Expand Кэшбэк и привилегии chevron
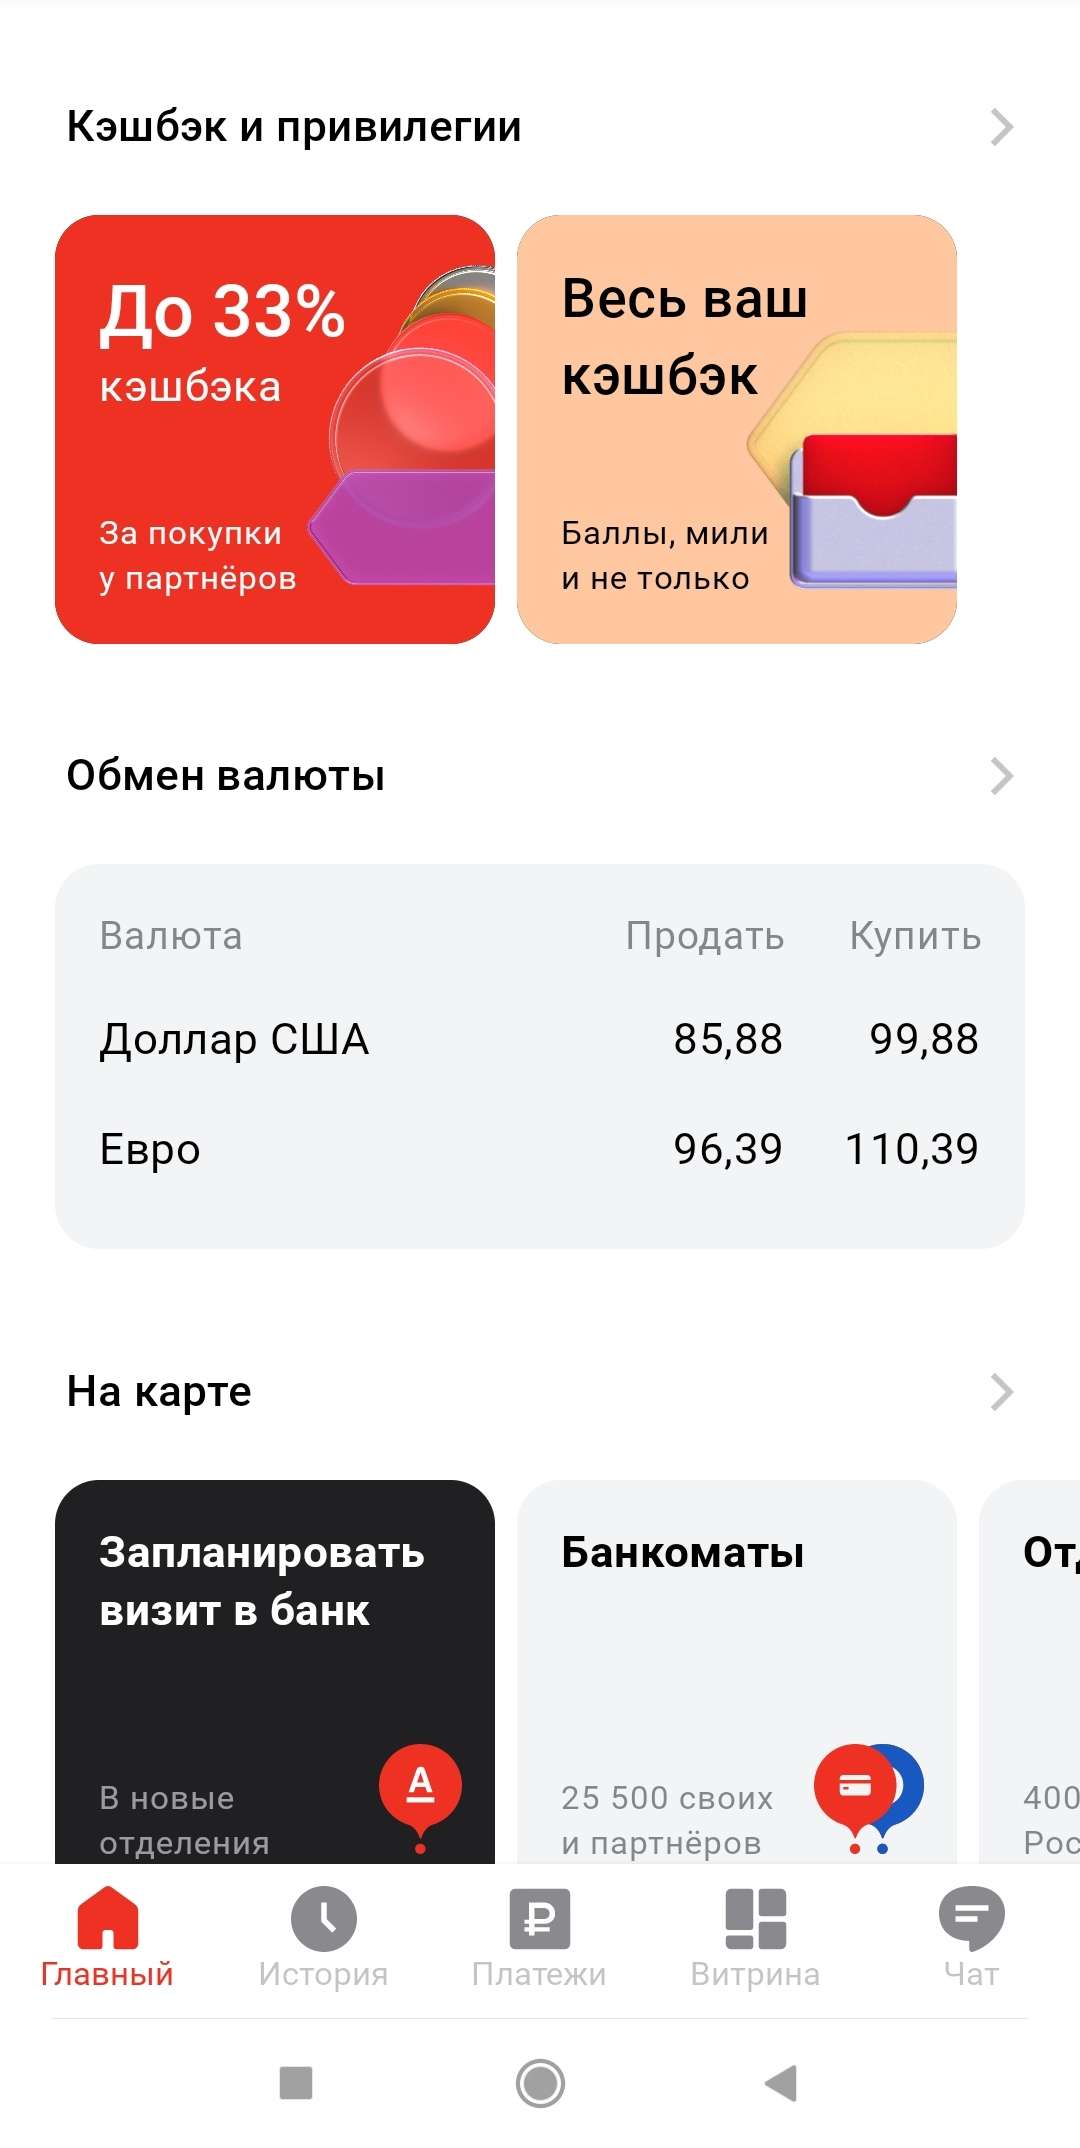 coord(1001,127)
